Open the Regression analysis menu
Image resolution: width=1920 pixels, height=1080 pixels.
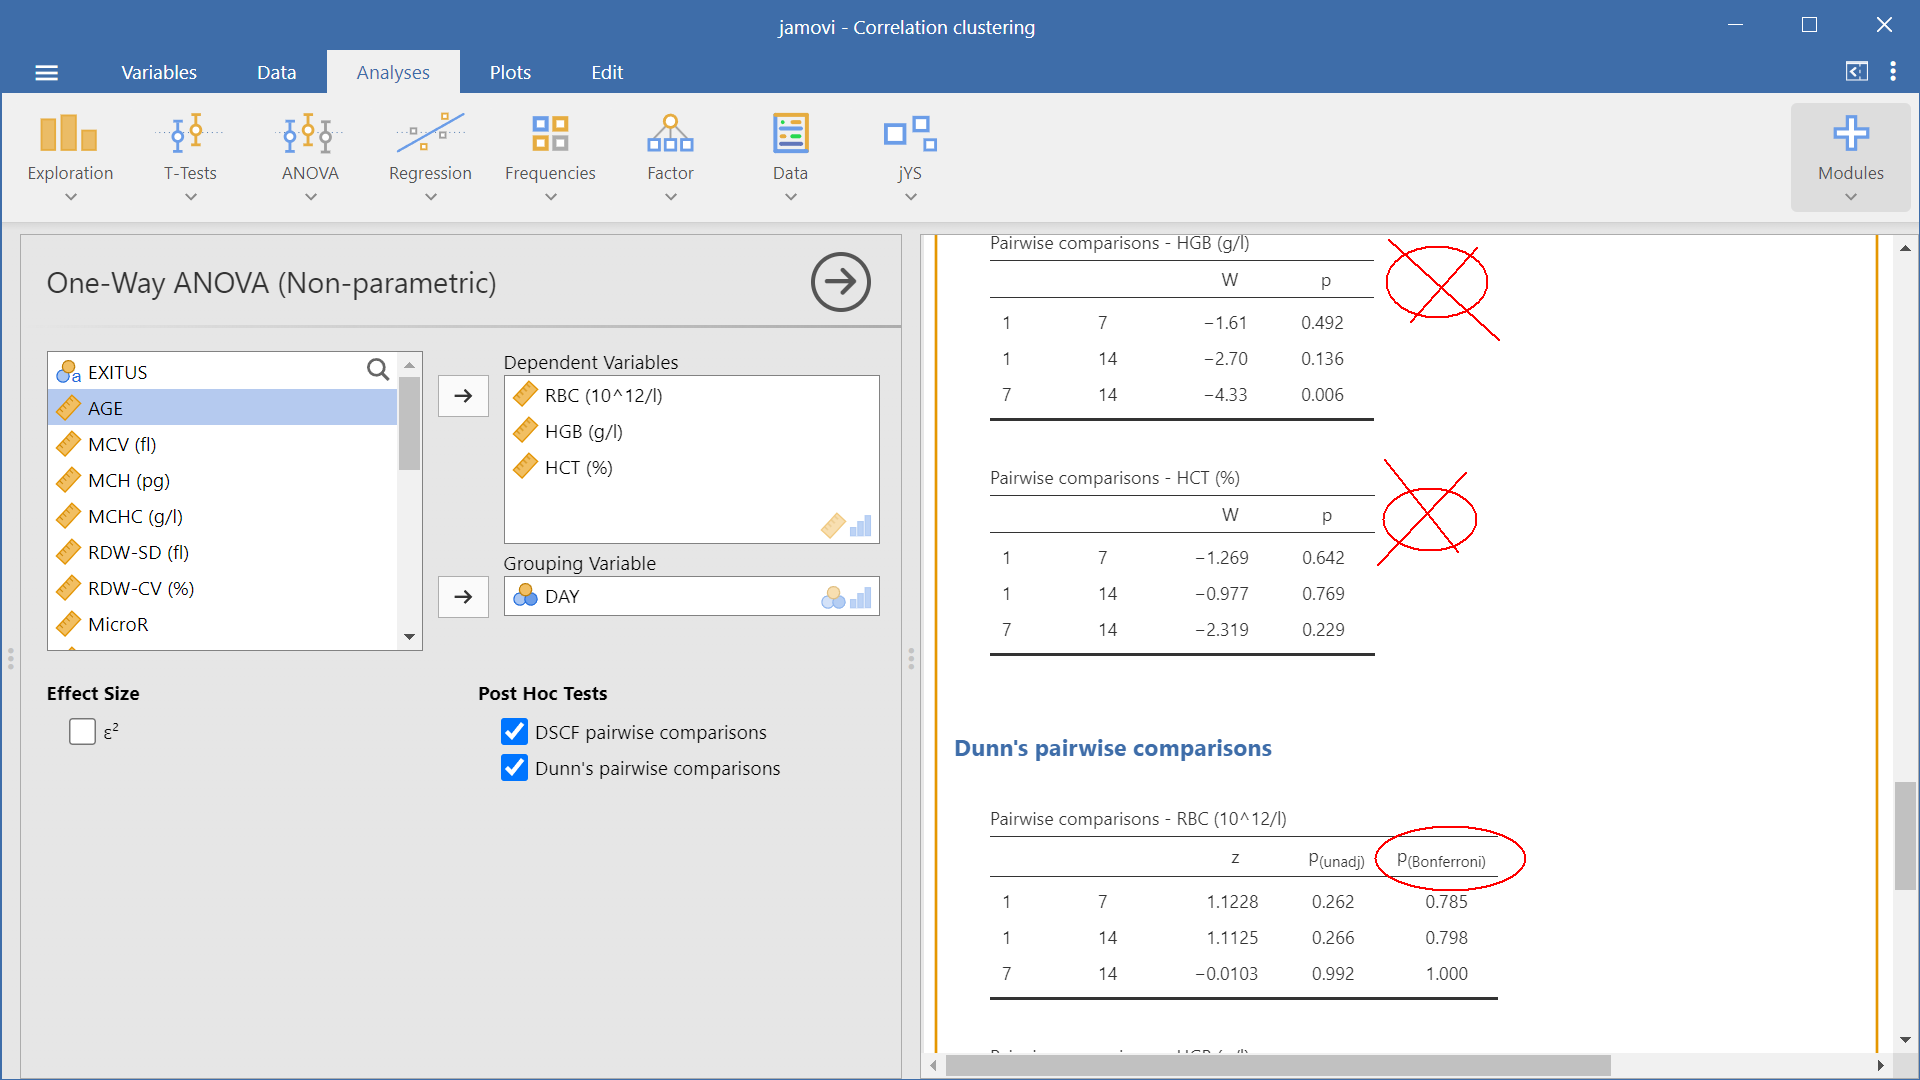tap(430, 155)
